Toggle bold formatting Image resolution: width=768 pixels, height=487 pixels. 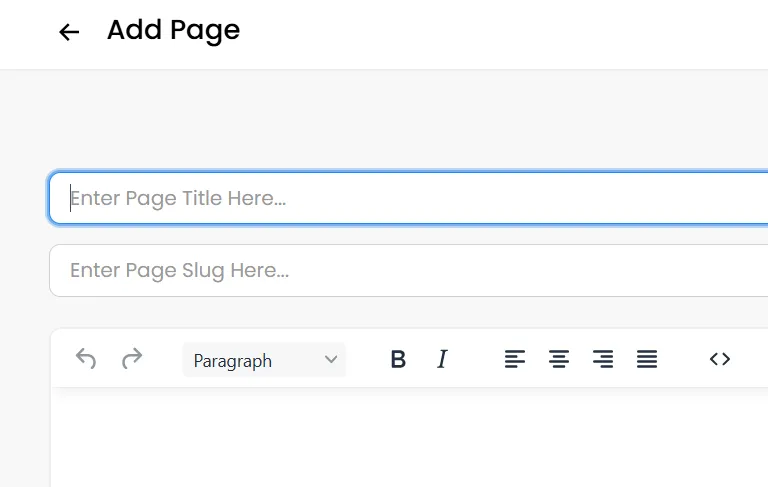(398, 359)
